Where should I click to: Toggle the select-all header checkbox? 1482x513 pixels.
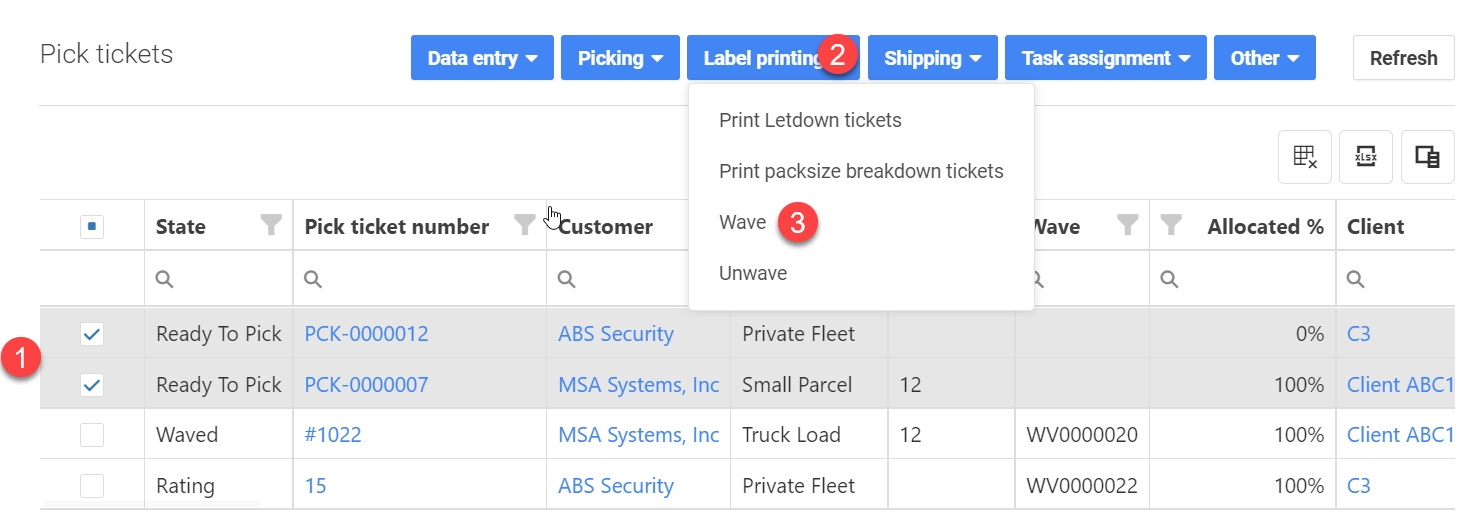tap(92, 227)
